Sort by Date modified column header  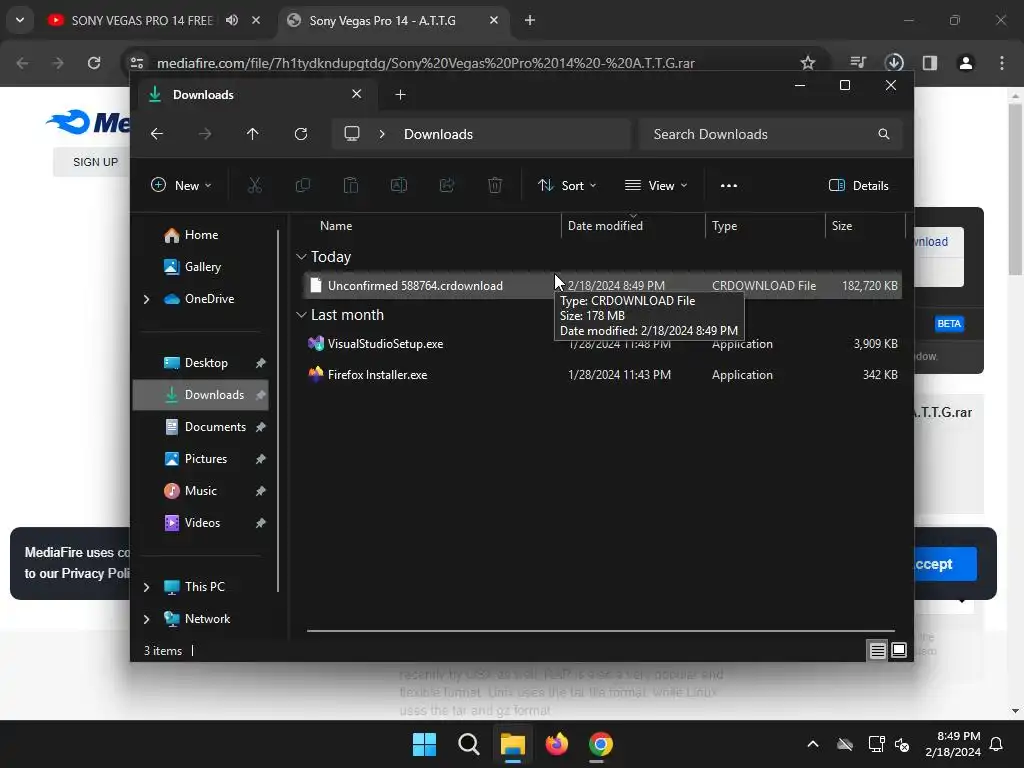[605, 226]
